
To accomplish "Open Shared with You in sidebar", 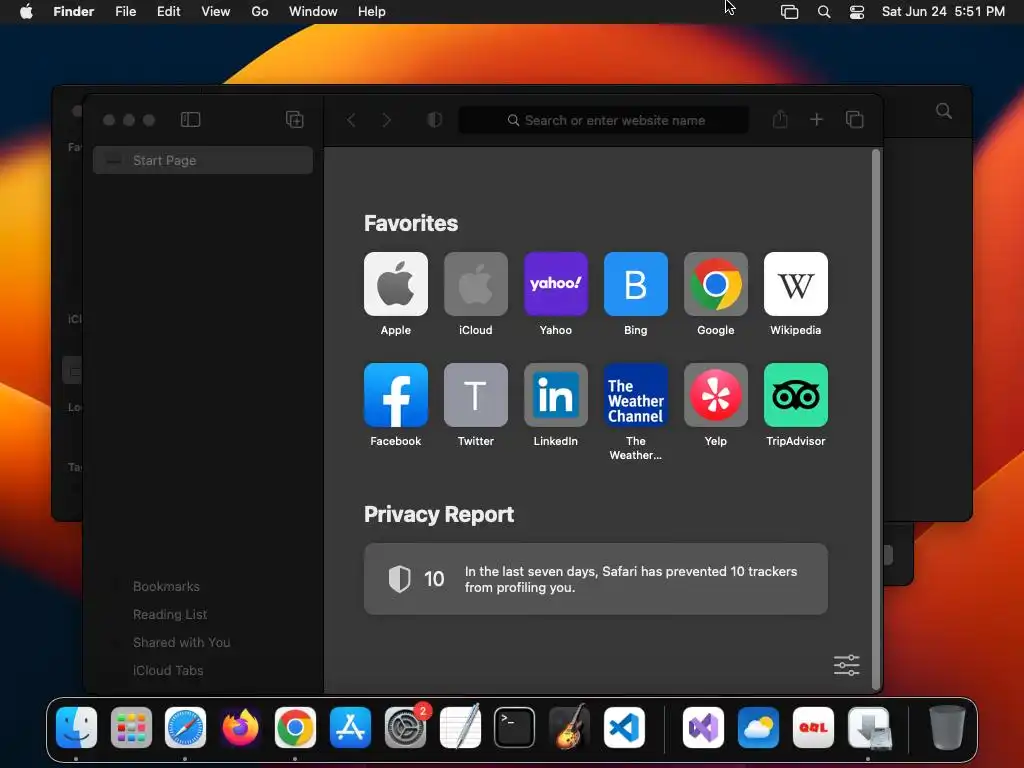I will click(182, 643).
